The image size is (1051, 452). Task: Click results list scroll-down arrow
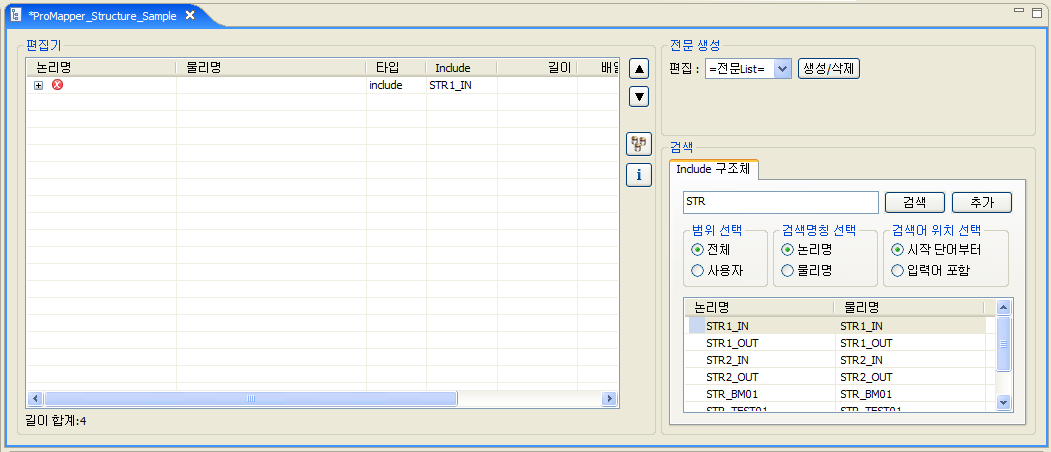tap(1003, 402)
